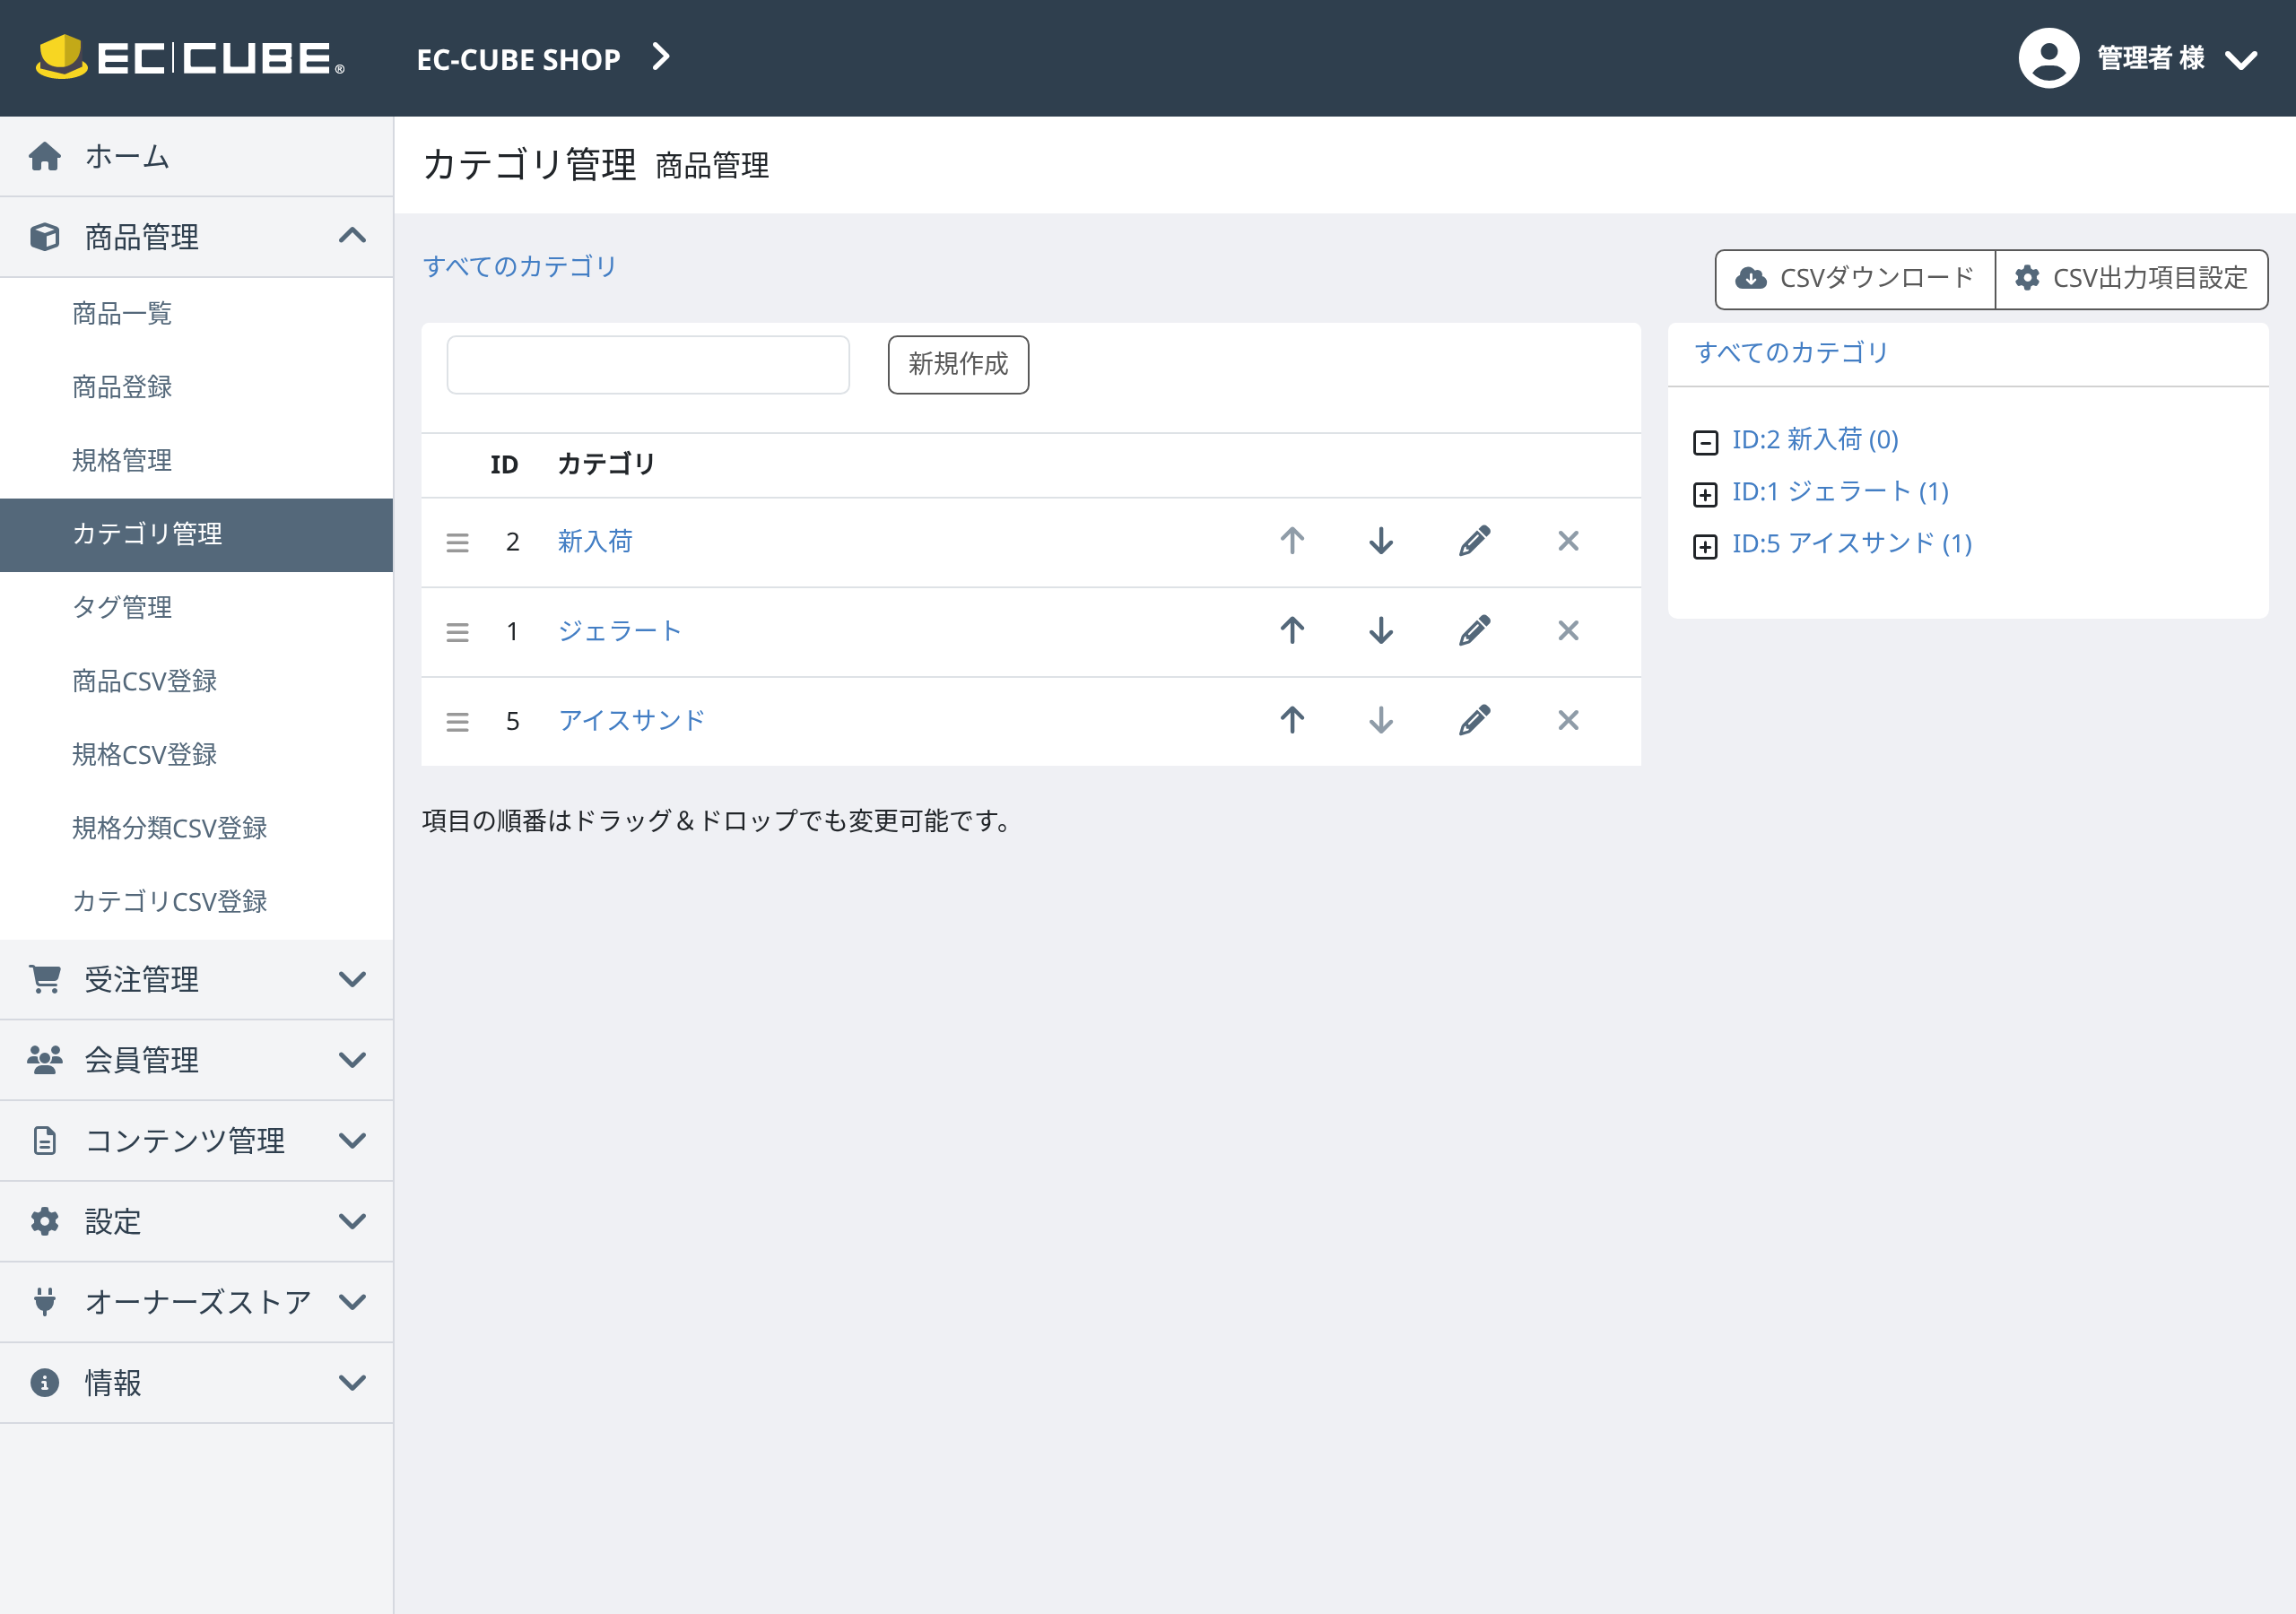Viewport: 2296px width, 1614px height.
Task: Click the gear icon for 設定
Action: coord(45,1221)
